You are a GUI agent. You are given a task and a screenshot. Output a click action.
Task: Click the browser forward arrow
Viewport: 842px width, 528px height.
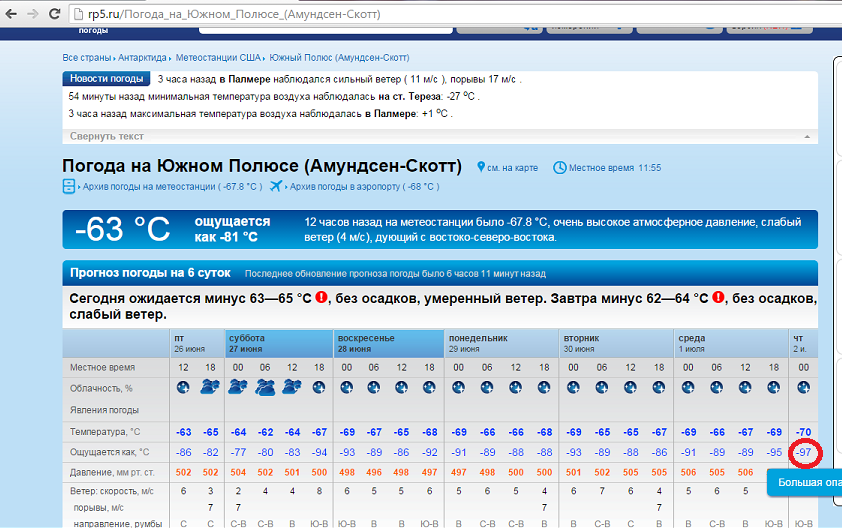coord(34,16)
